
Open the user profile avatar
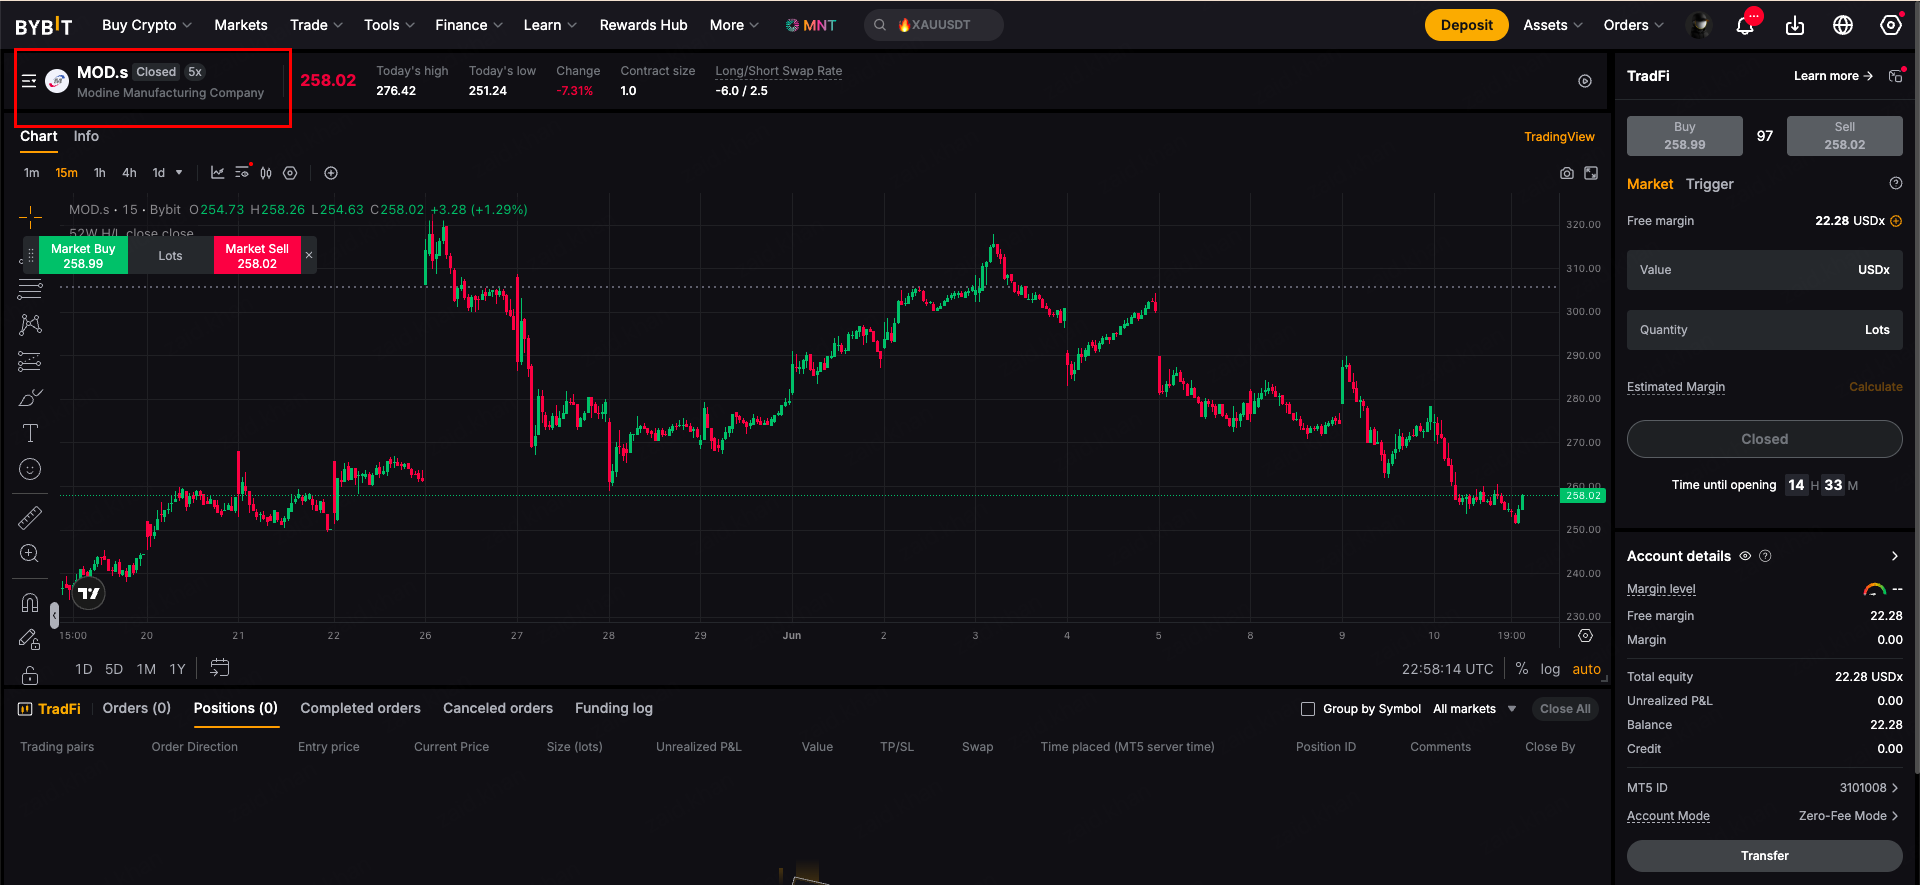[1698, 25]
